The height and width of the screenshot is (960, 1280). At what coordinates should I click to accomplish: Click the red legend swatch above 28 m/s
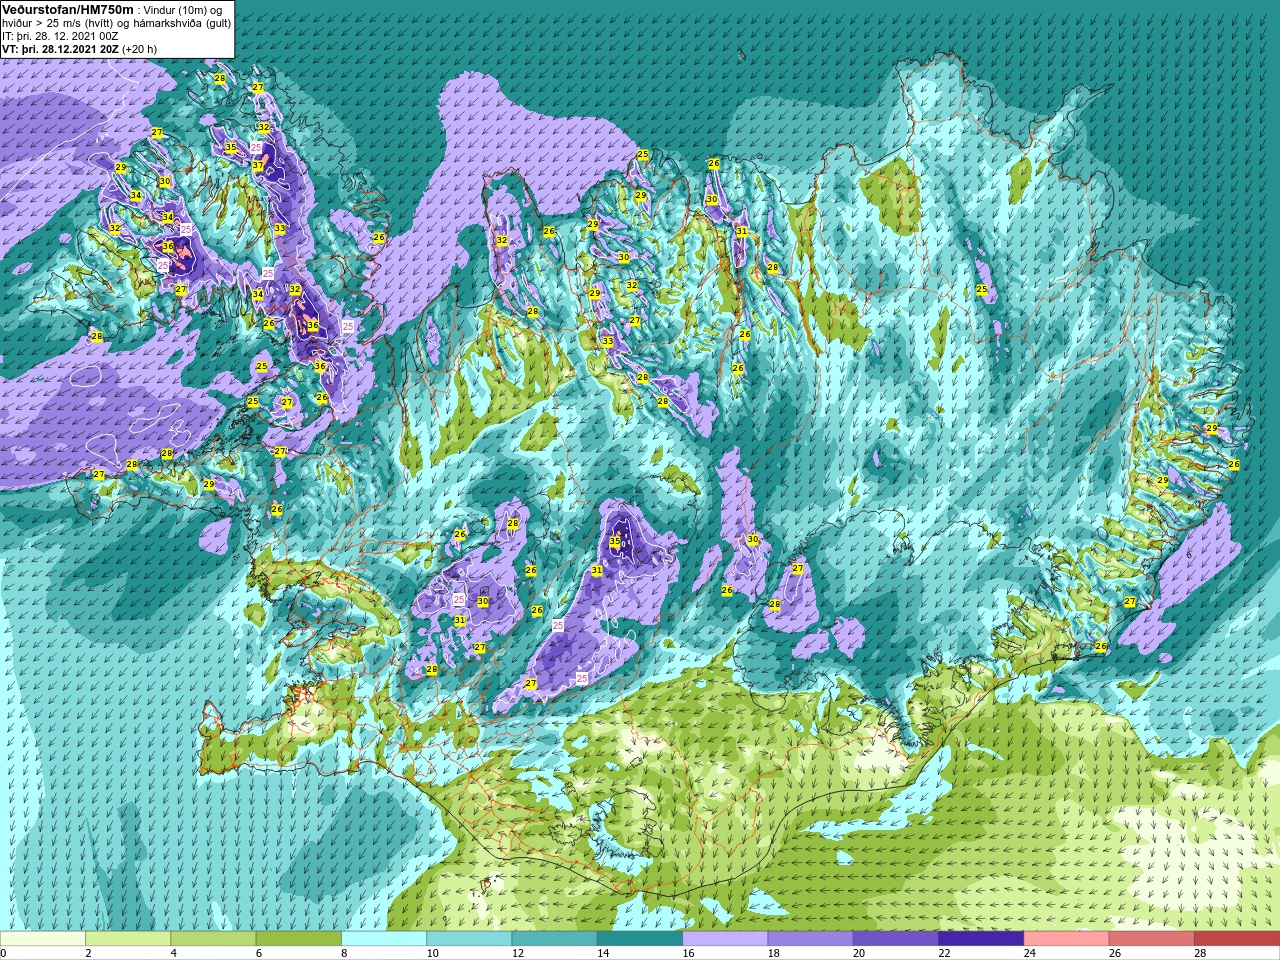click(x=1237, y=939)
